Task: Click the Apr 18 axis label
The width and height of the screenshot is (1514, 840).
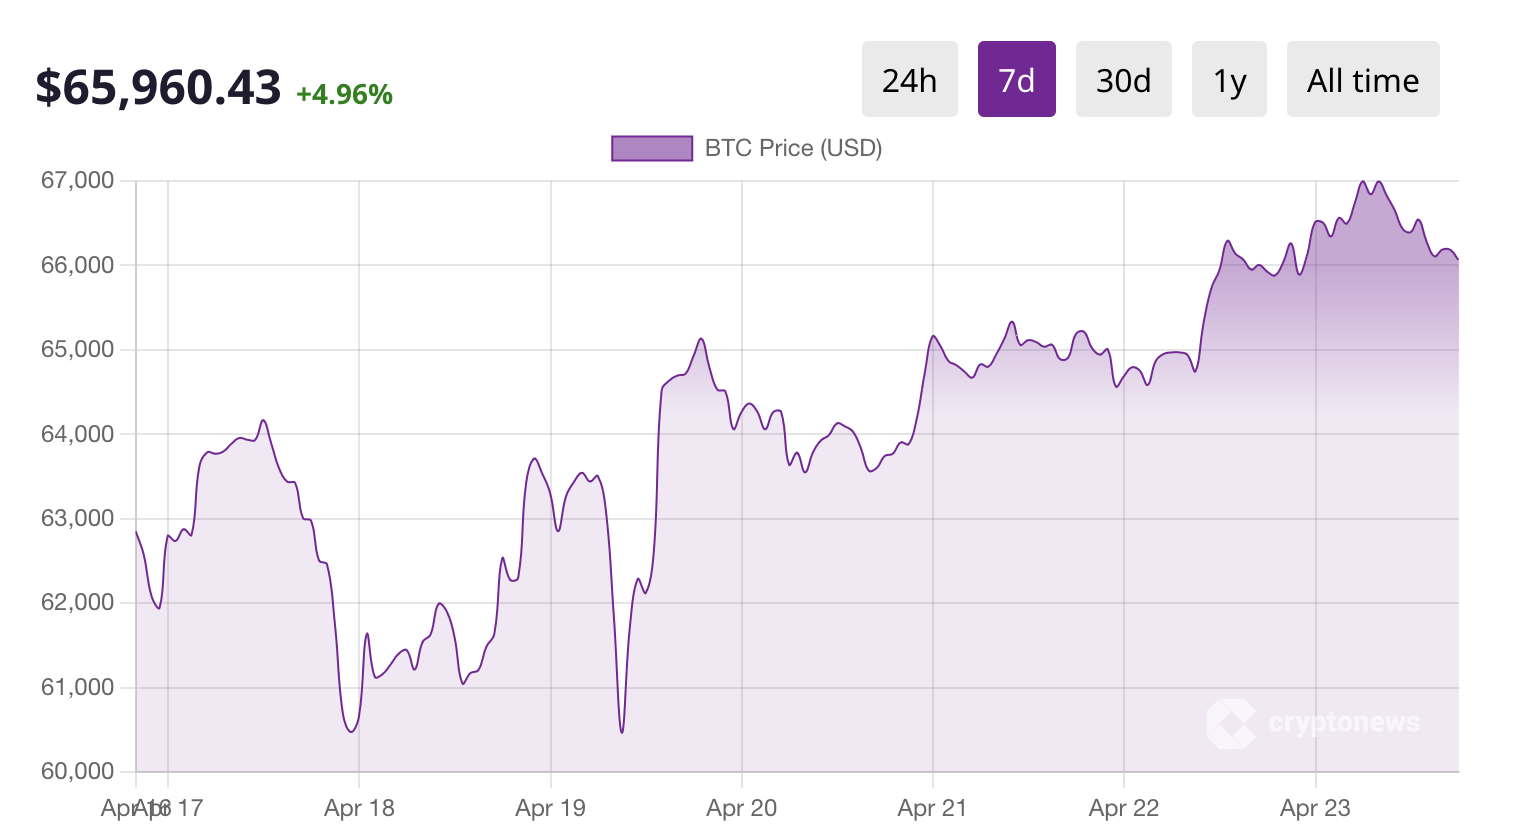Action: [359, 807]
